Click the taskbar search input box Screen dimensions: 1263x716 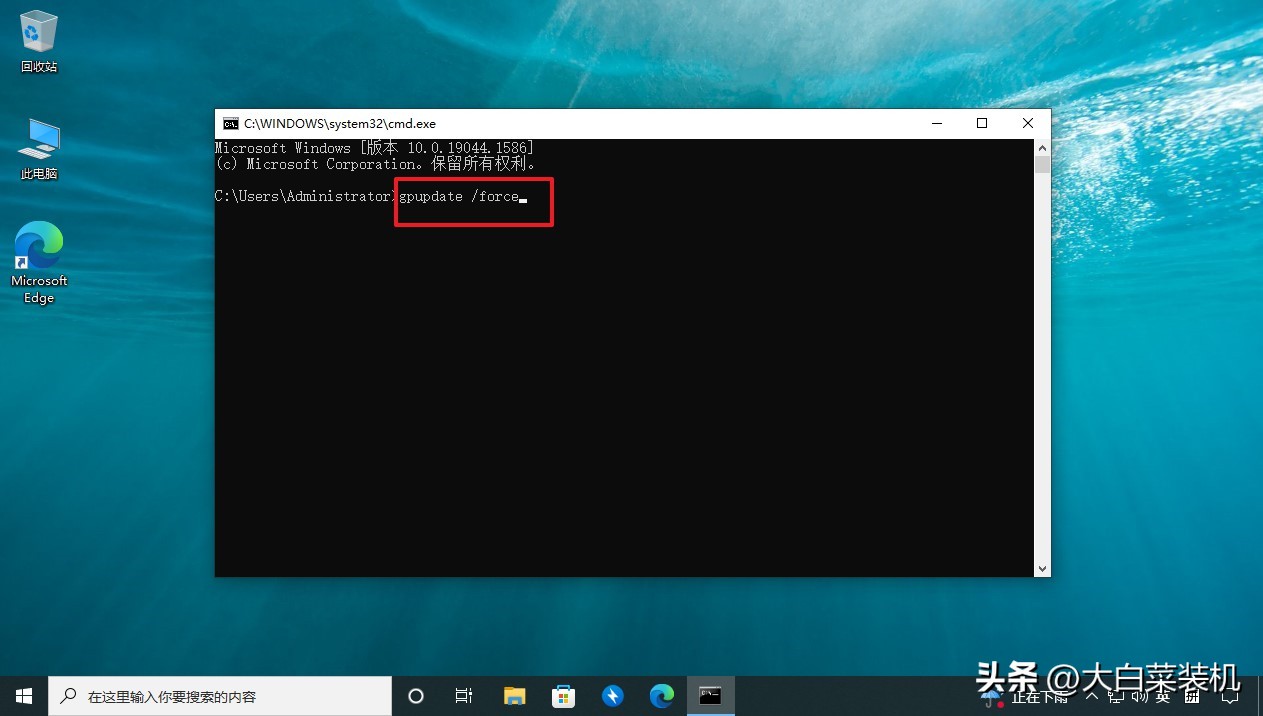coord(220,696)
